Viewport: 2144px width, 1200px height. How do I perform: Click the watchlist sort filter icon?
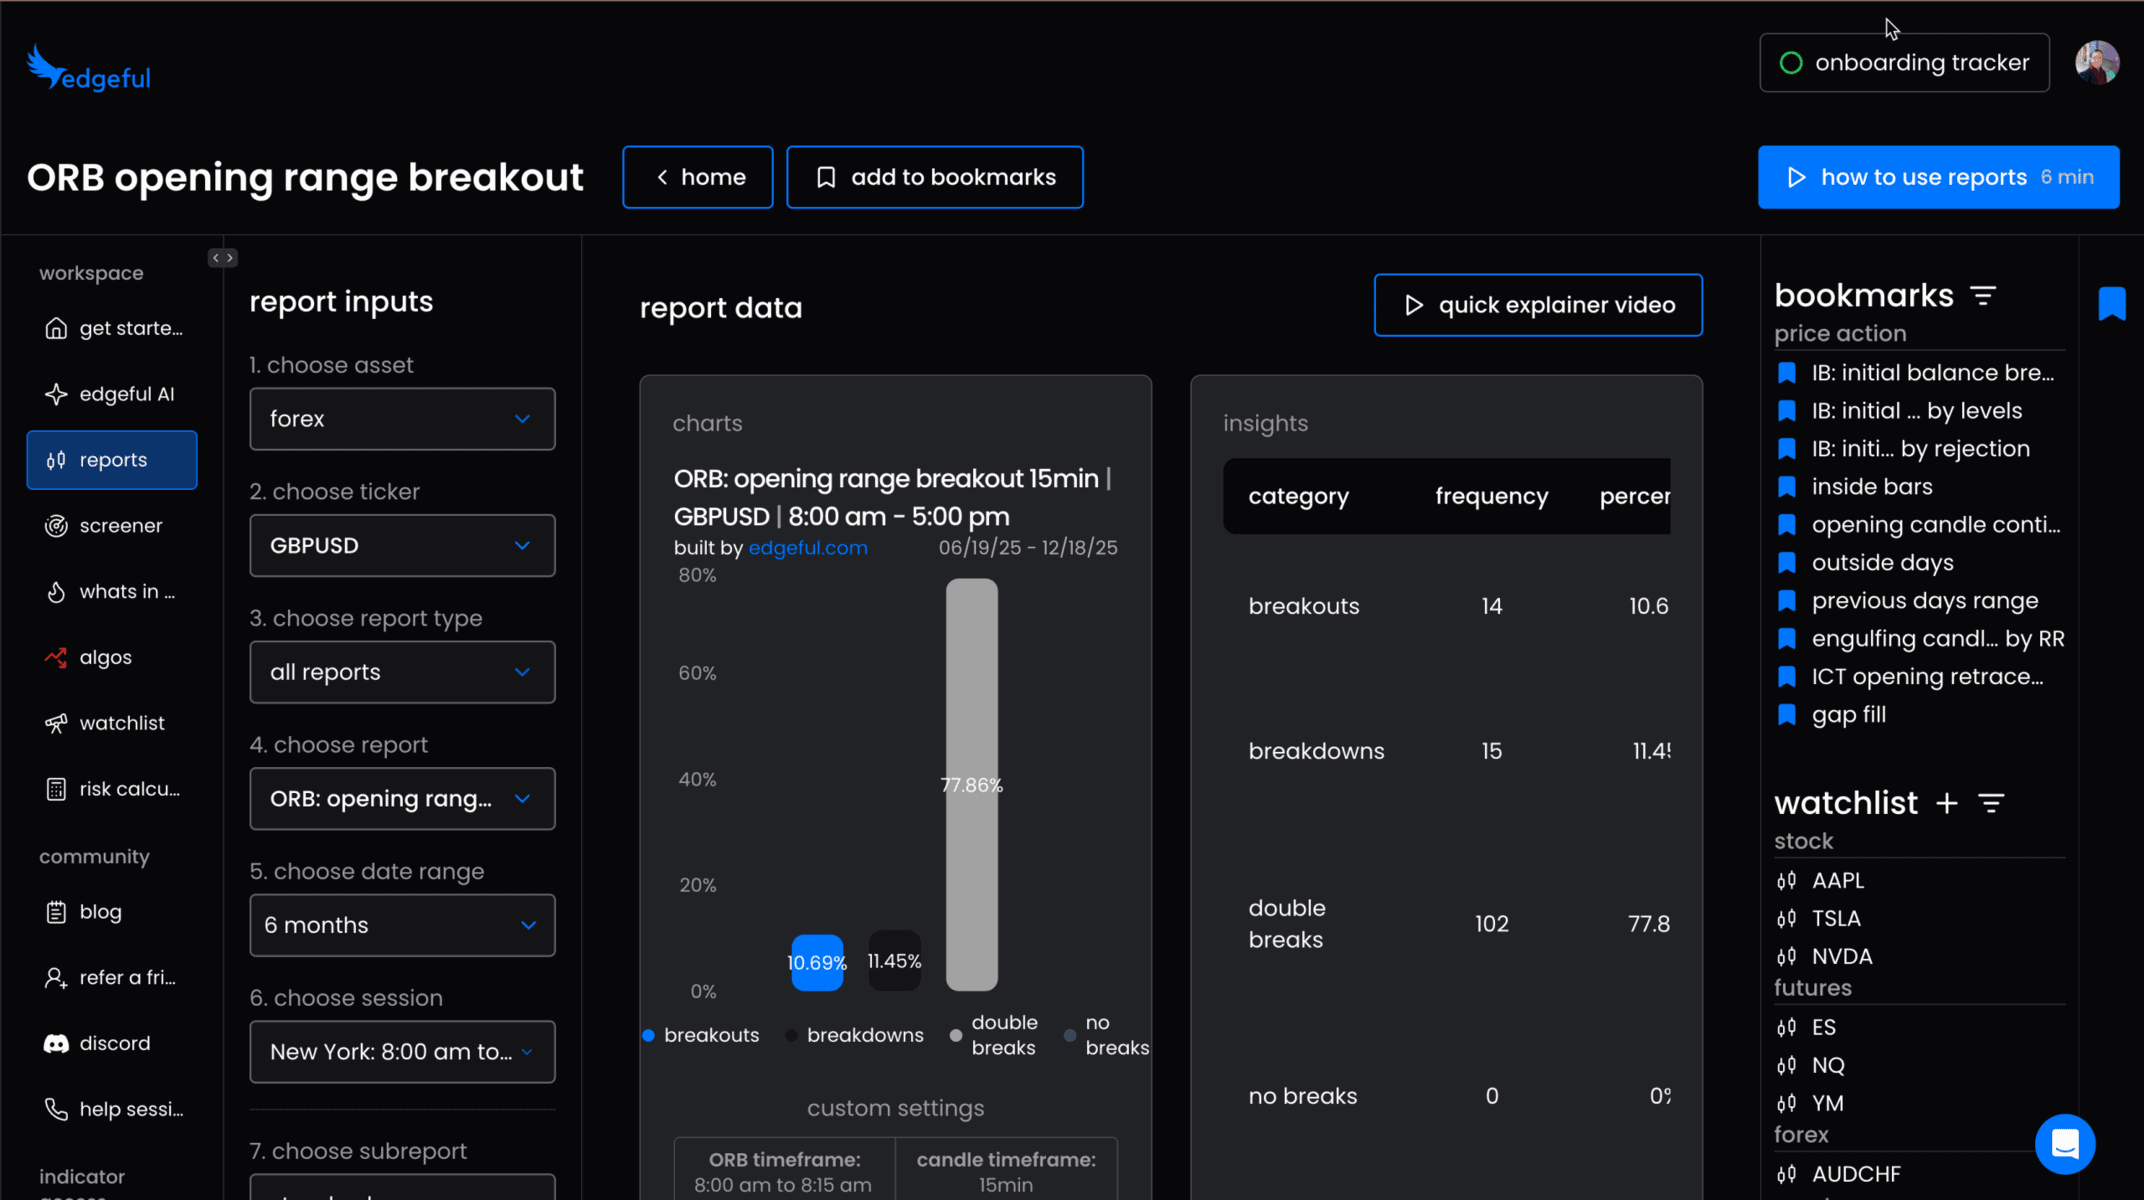point(1991,803)
